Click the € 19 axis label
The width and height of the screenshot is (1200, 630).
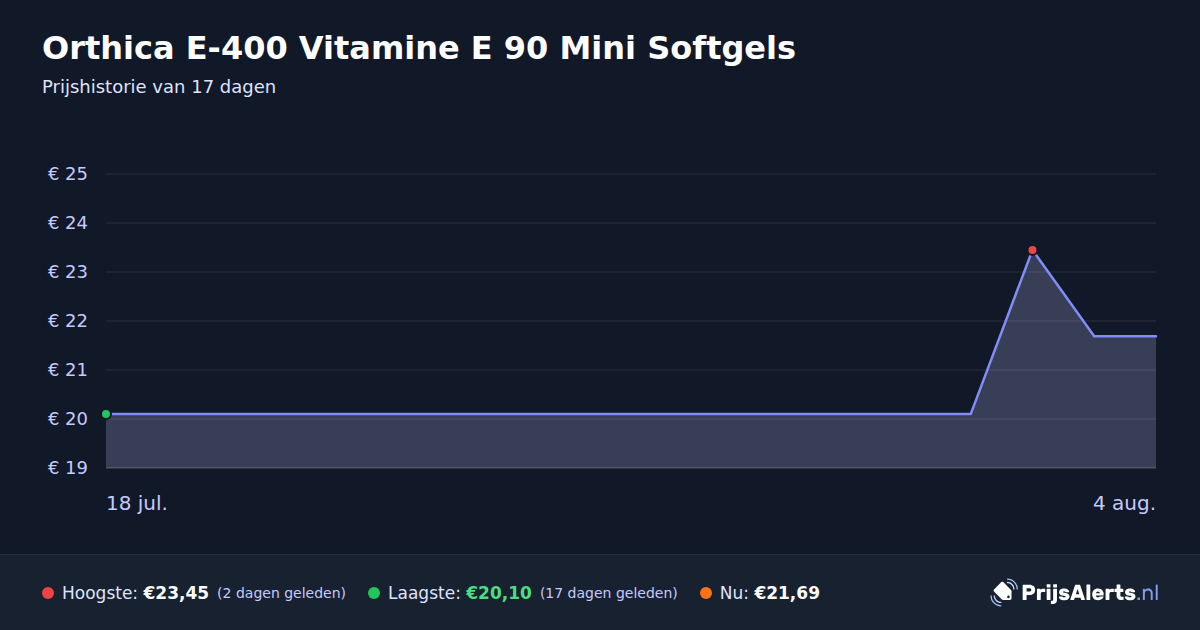tap(68, 468)
